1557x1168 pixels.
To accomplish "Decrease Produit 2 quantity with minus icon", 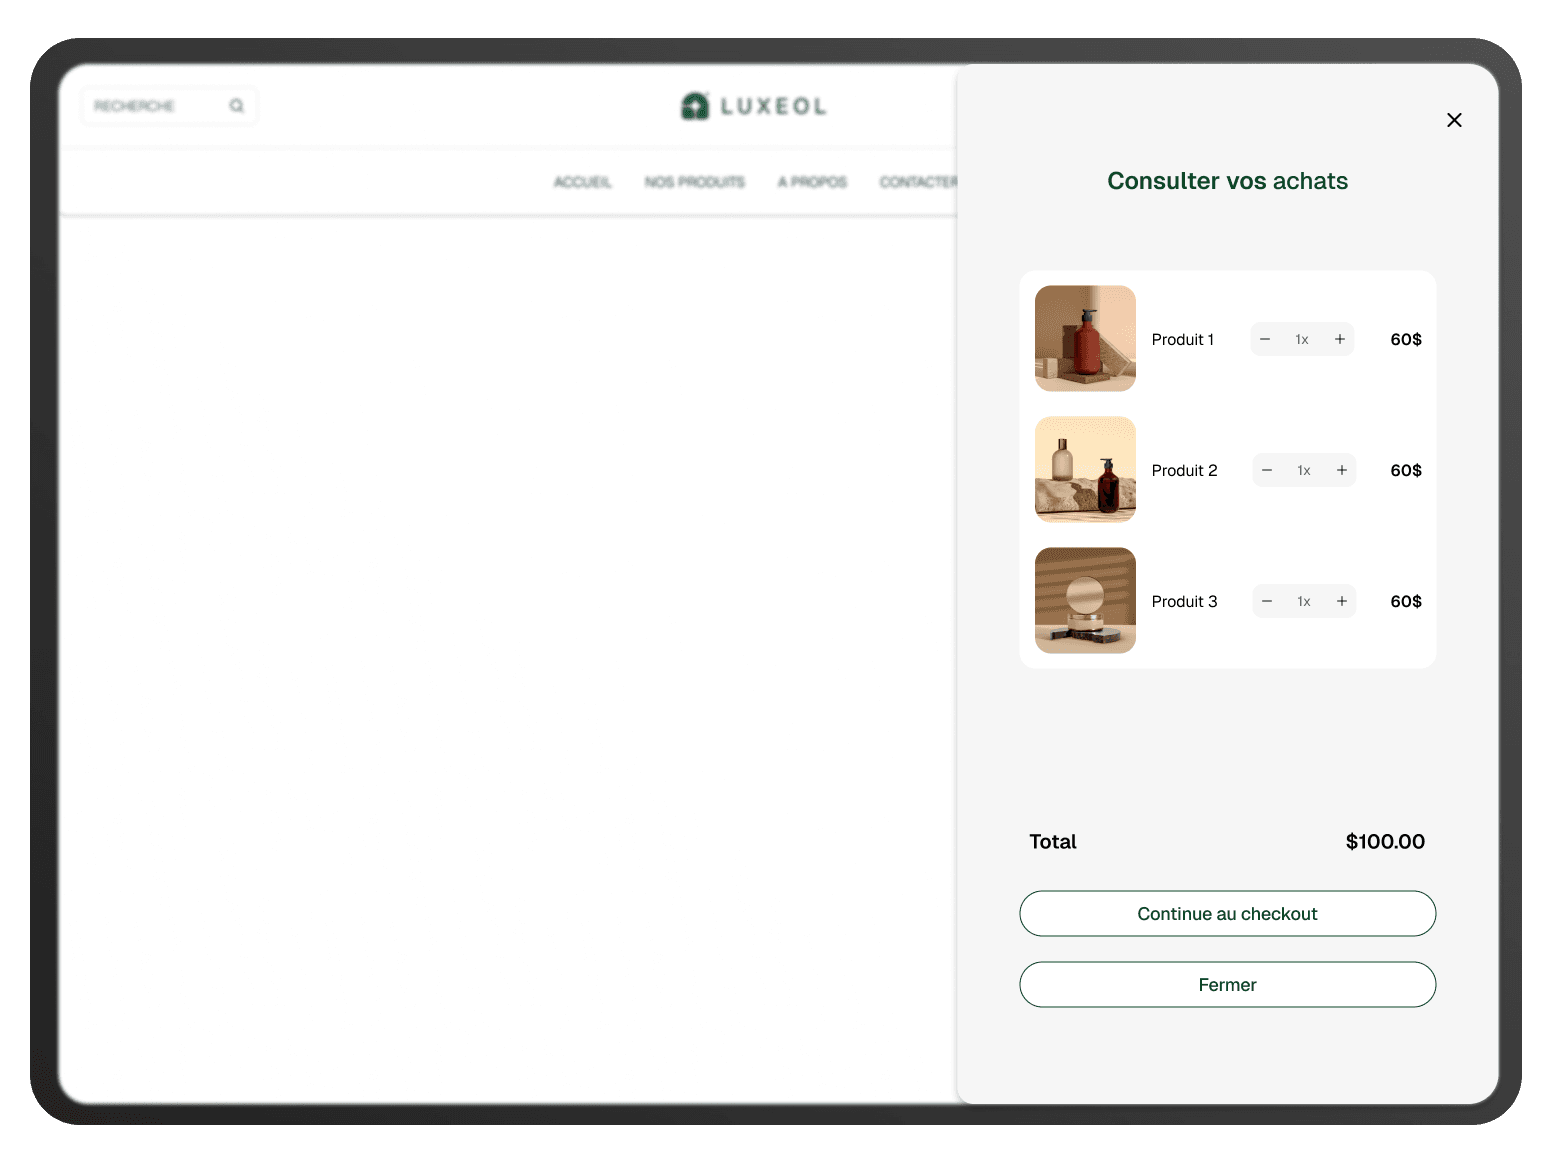I will [1267, 470].
